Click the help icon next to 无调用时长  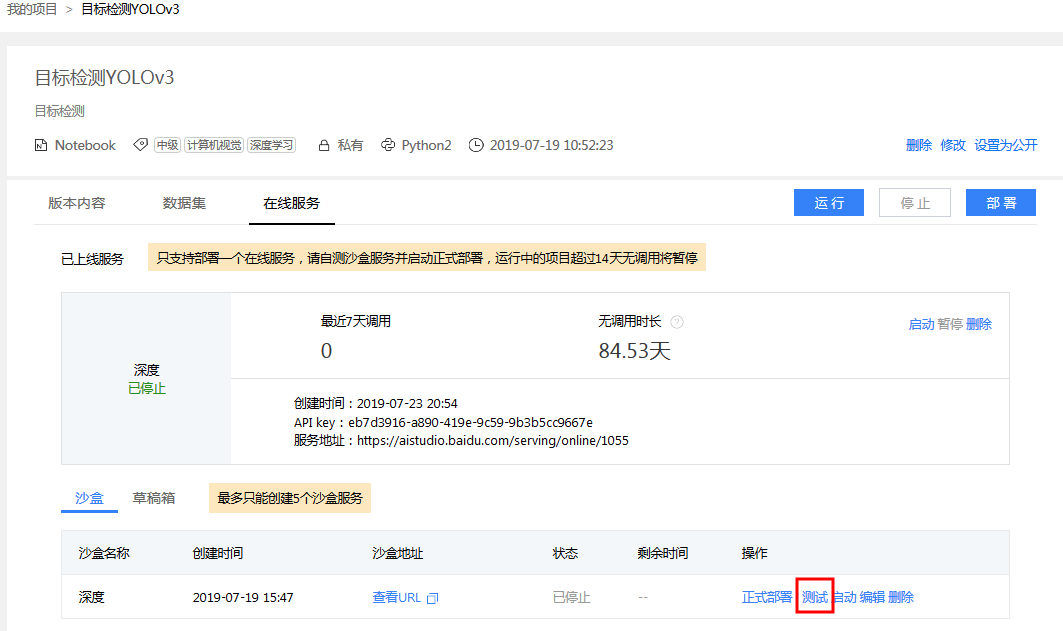coord(677,322)
